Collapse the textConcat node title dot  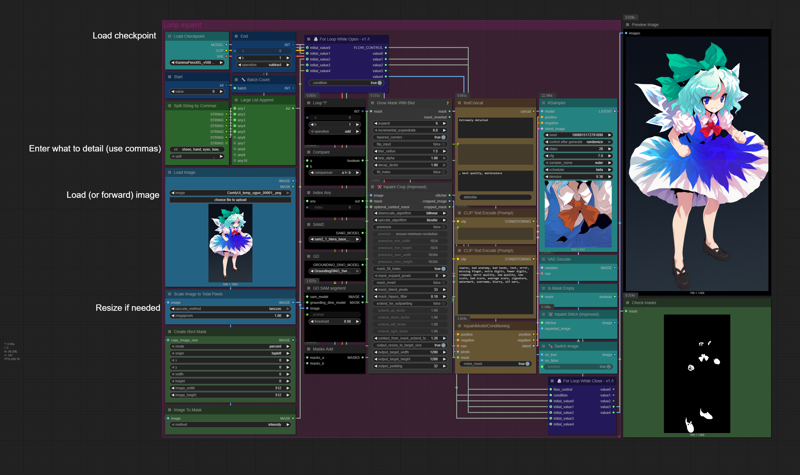click(x=459, y=103)
